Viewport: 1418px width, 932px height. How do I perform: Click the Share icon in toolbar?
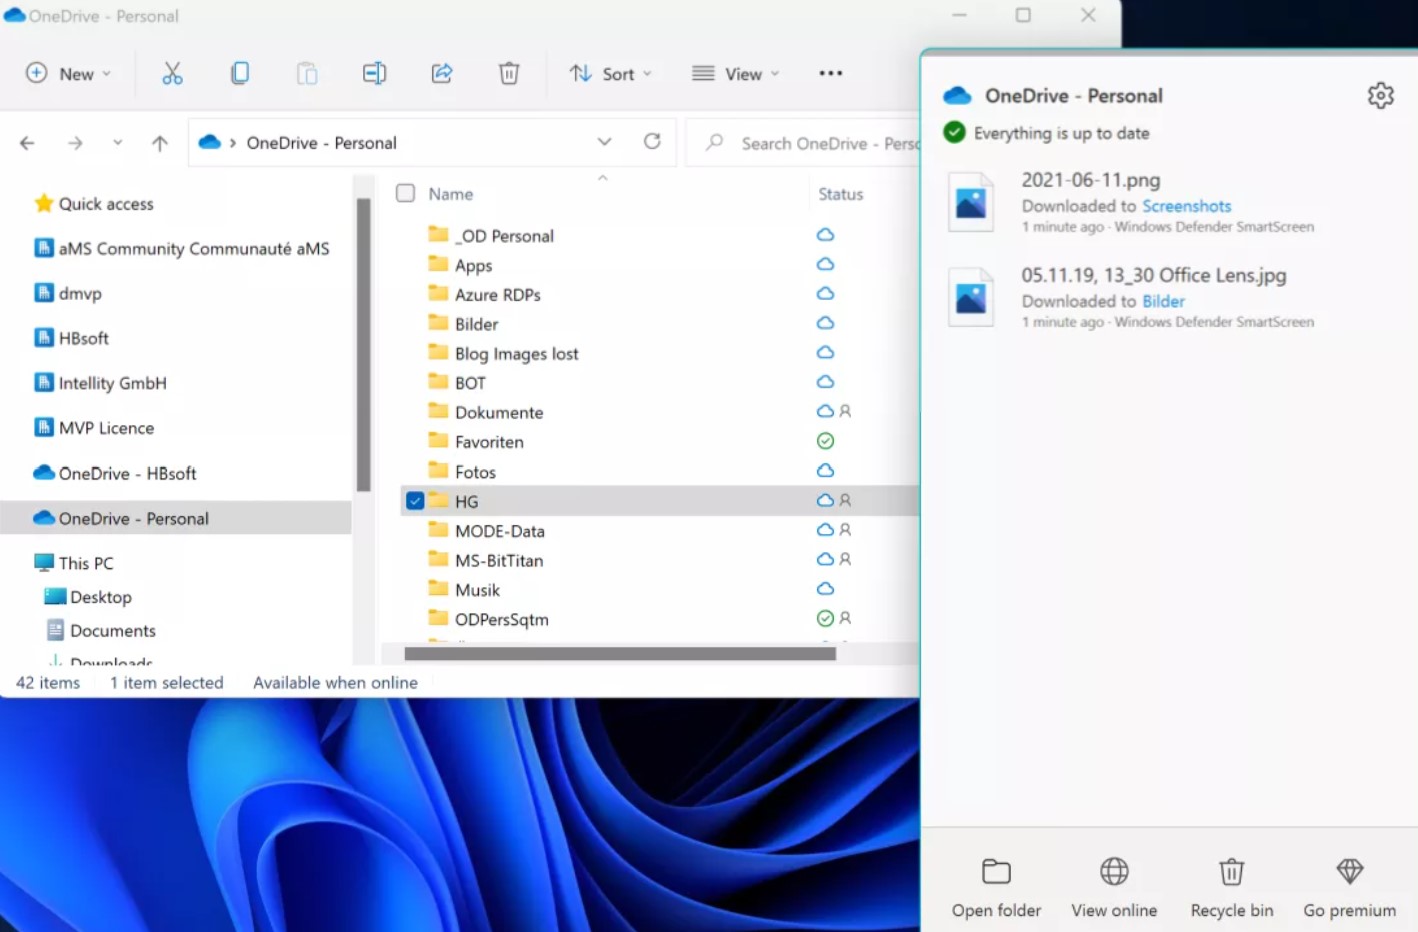(x=442, y=73)
